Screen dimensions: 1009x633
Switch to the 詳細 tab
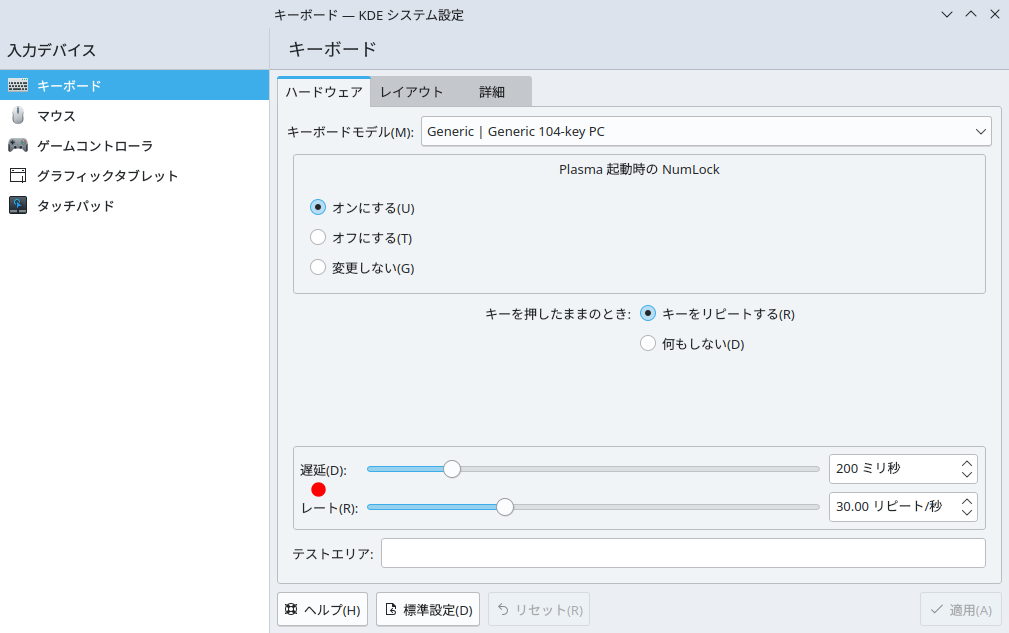pos(491,92)
